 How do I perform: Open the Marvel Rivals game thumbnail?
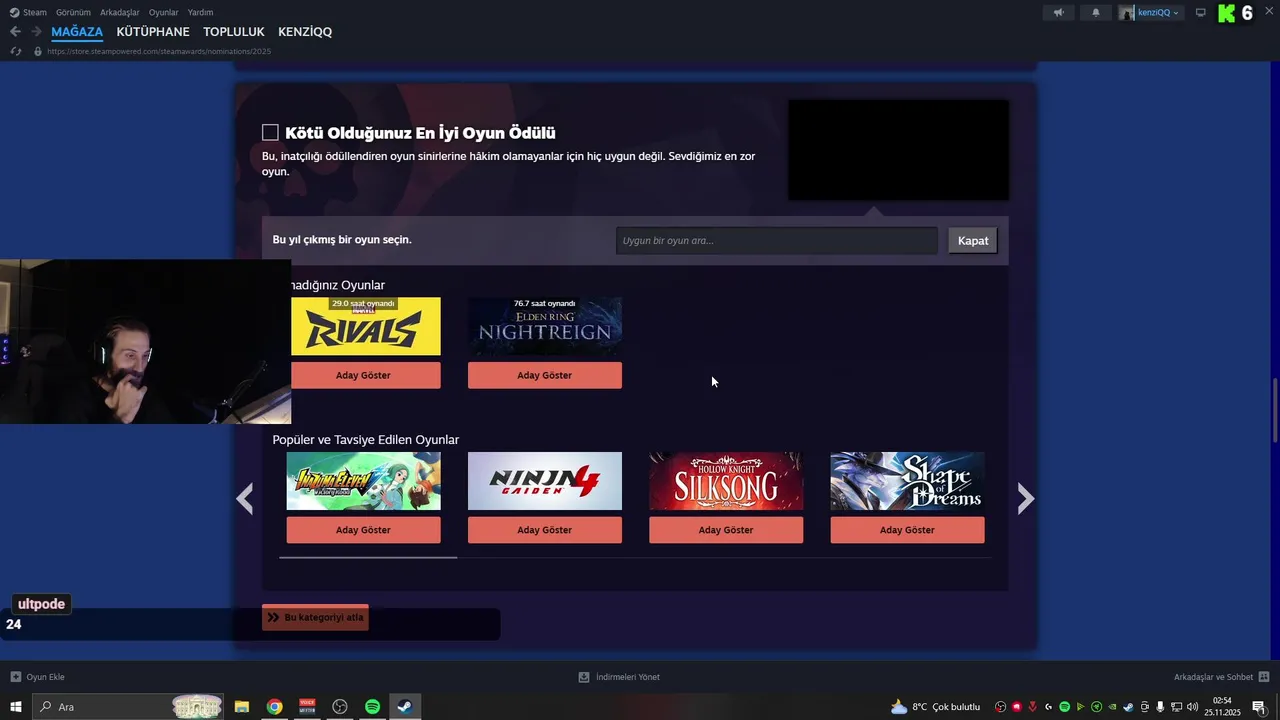[365, 326]
